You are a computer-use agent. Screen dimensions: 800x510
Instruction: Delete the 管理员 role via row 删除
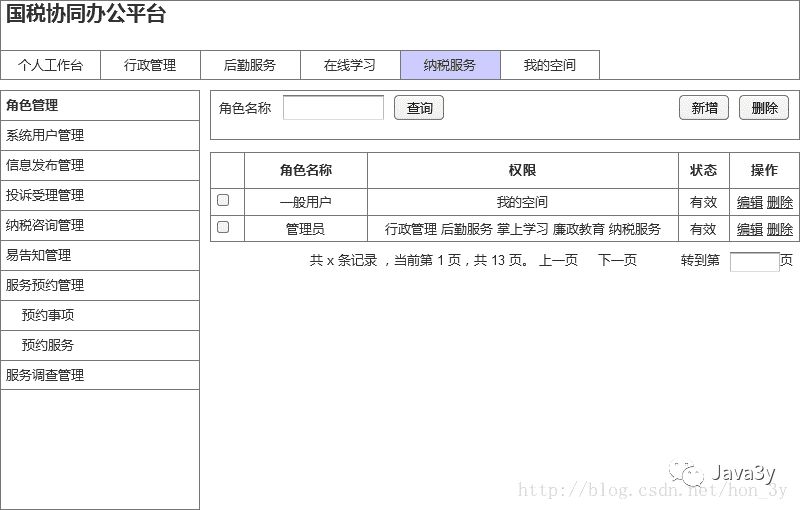780,230
